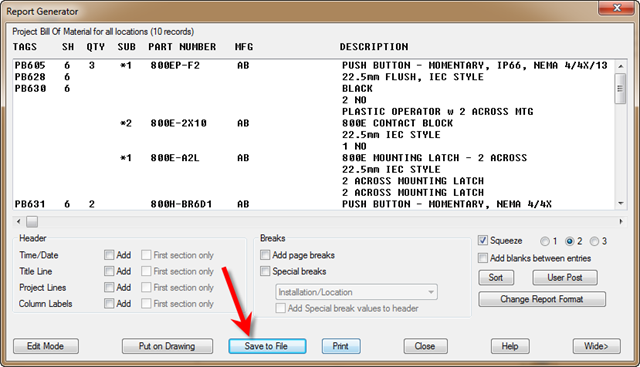Print the report
This screenshot has width=640, height=367.
click(341, 346)
